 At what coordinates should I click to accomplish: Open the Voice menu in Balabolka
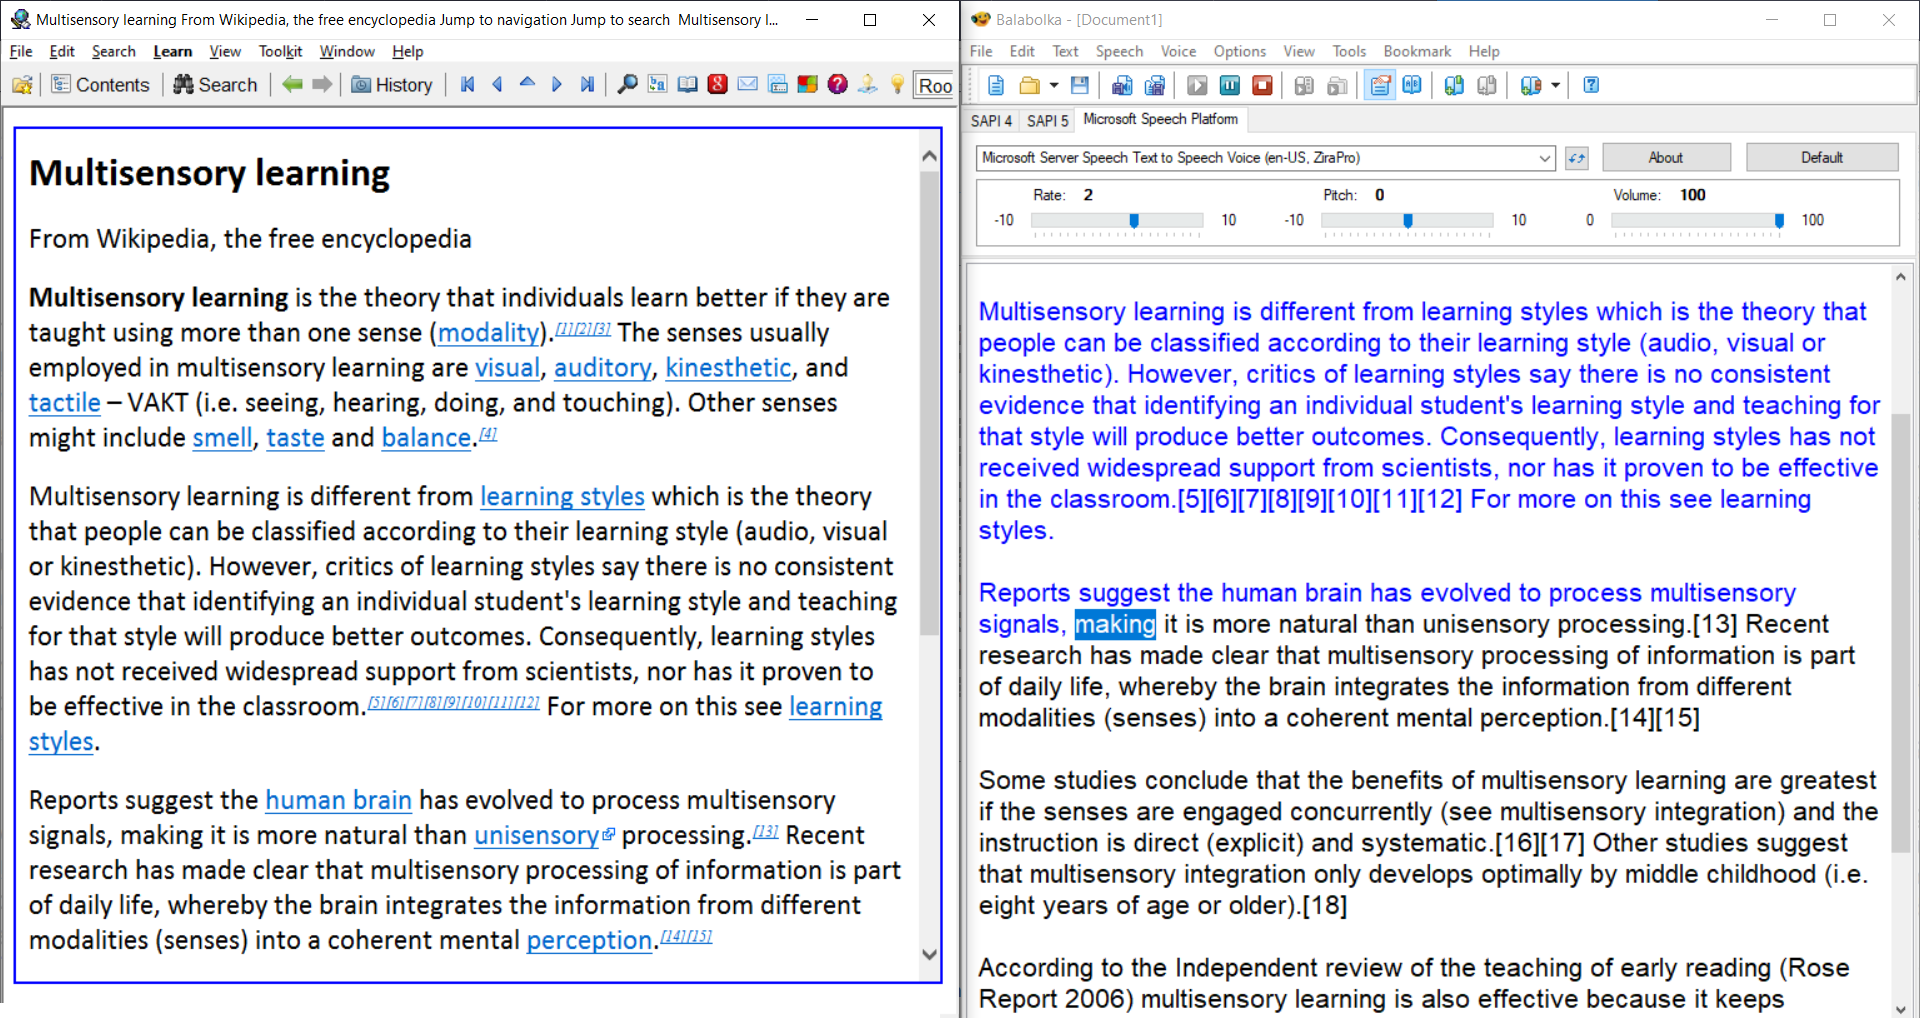pos(1178,51)
